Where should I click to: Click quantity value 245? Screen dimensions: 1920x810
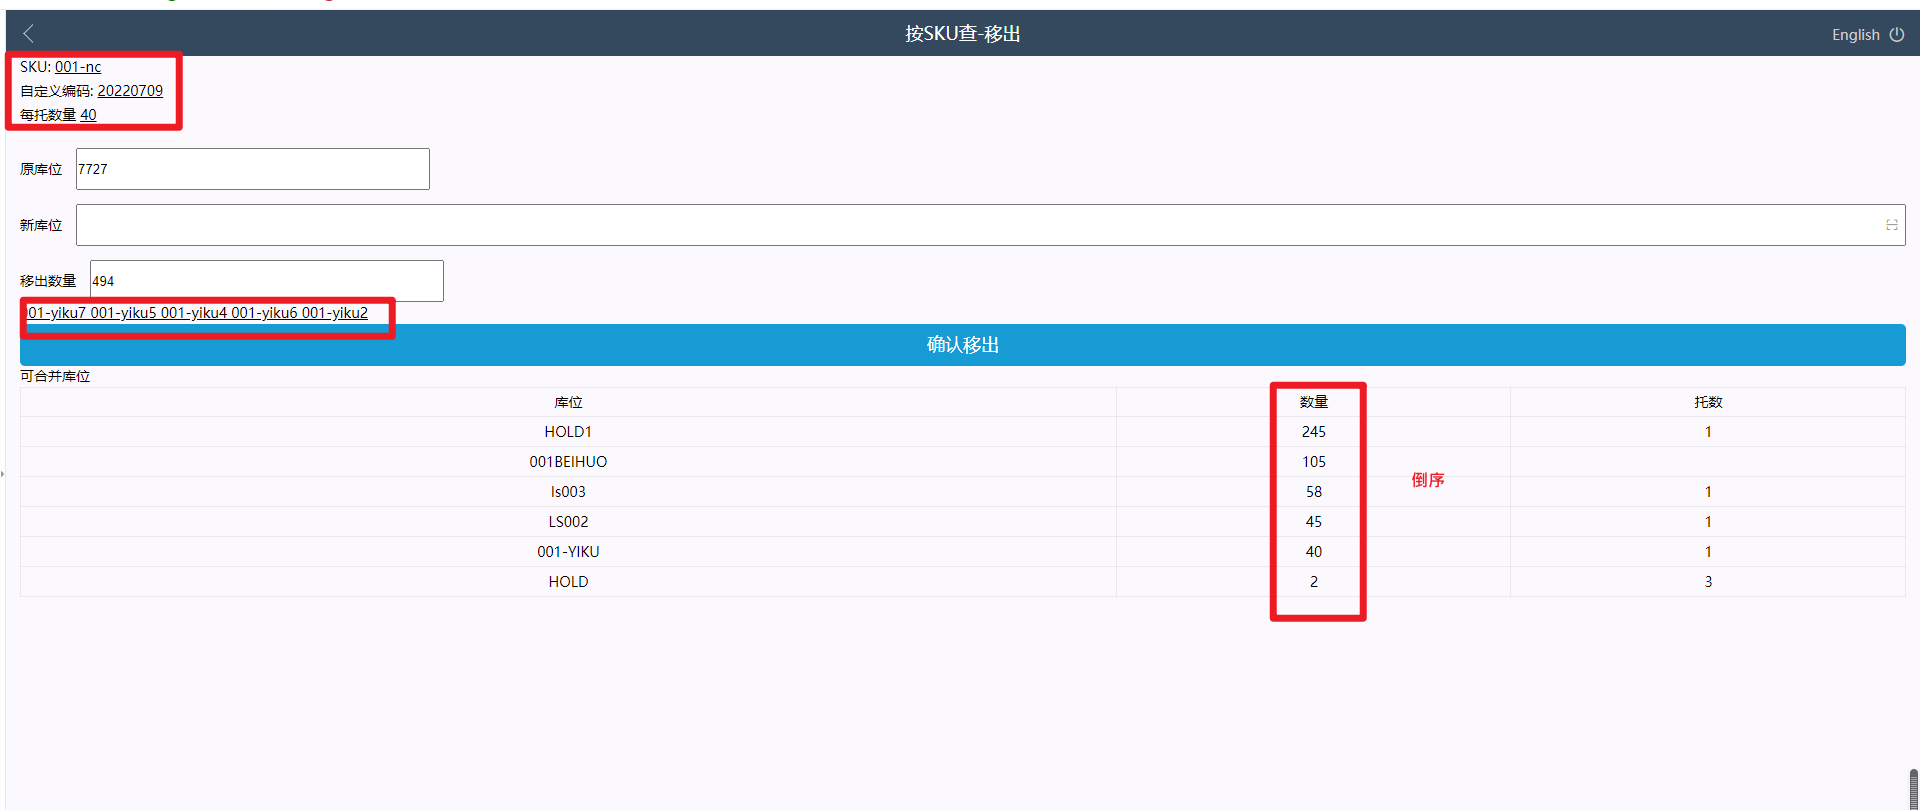[x=1314, y=432]
